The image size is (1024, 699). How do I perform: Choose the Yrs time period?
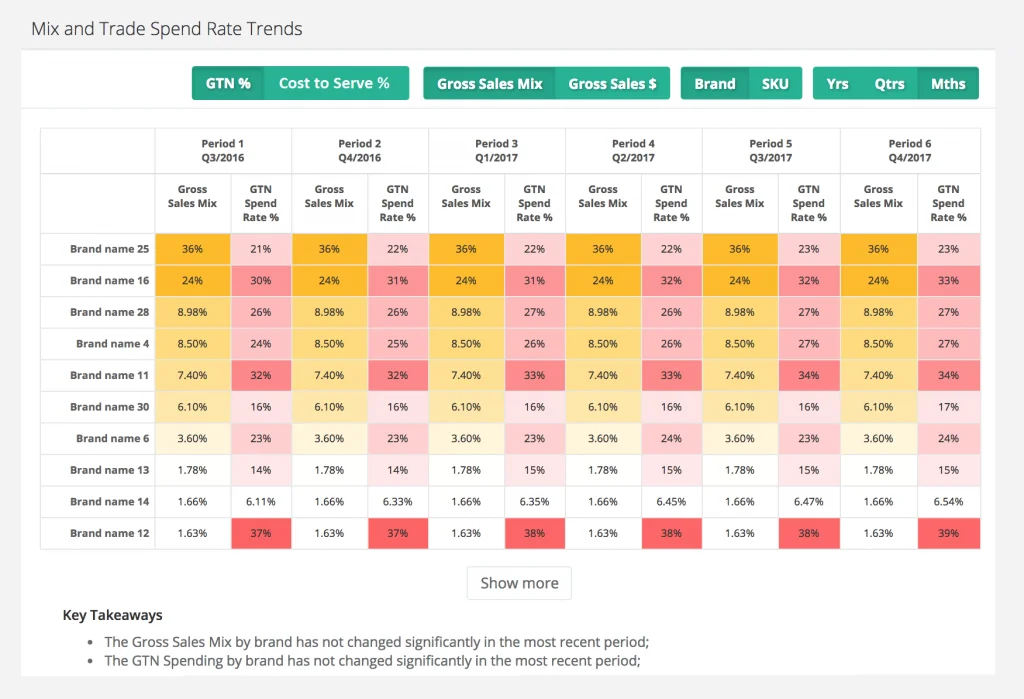(838, 84)
